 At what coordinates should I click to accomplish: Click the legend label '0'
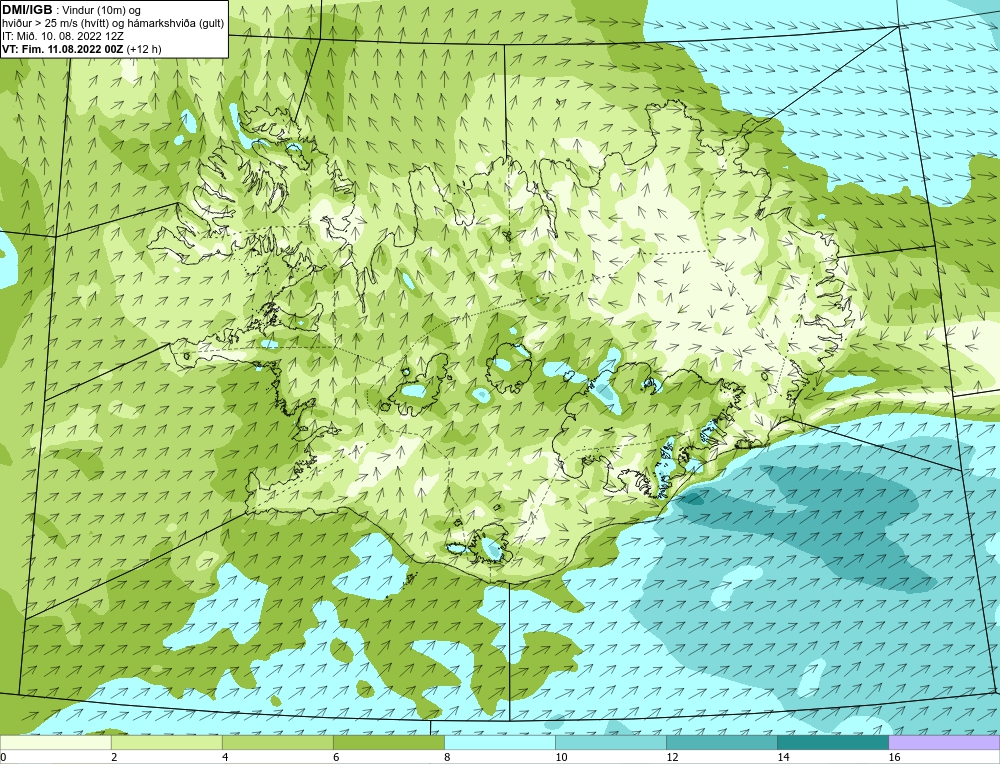click(4, 757)
